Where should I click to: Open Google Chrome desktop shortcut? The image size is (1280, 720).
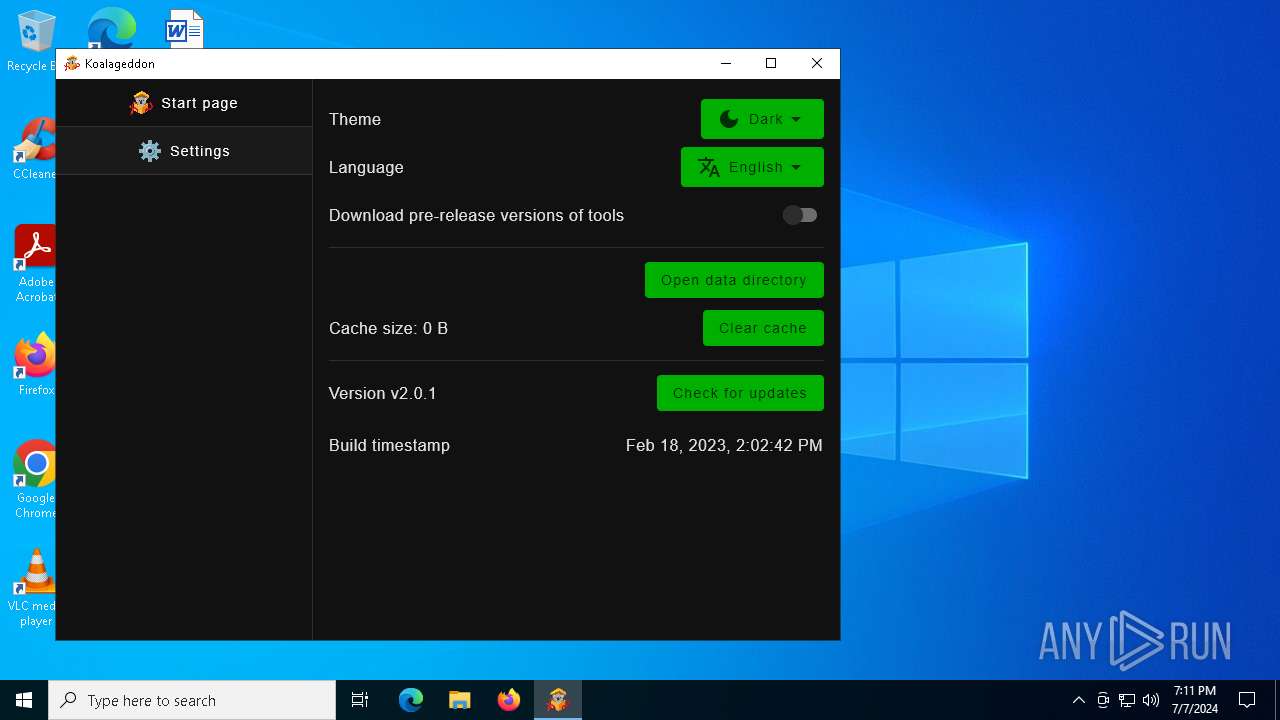pos(36,465)
